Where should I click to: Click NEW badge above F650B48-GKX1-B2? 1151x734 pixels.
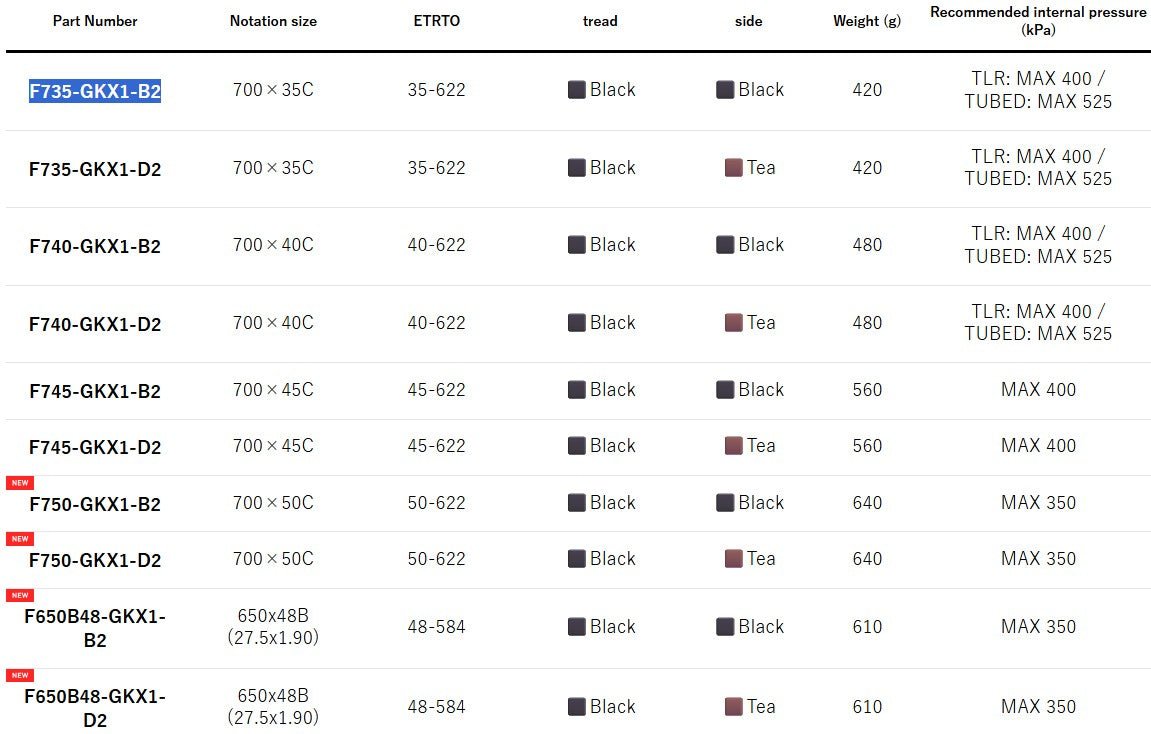20,595
